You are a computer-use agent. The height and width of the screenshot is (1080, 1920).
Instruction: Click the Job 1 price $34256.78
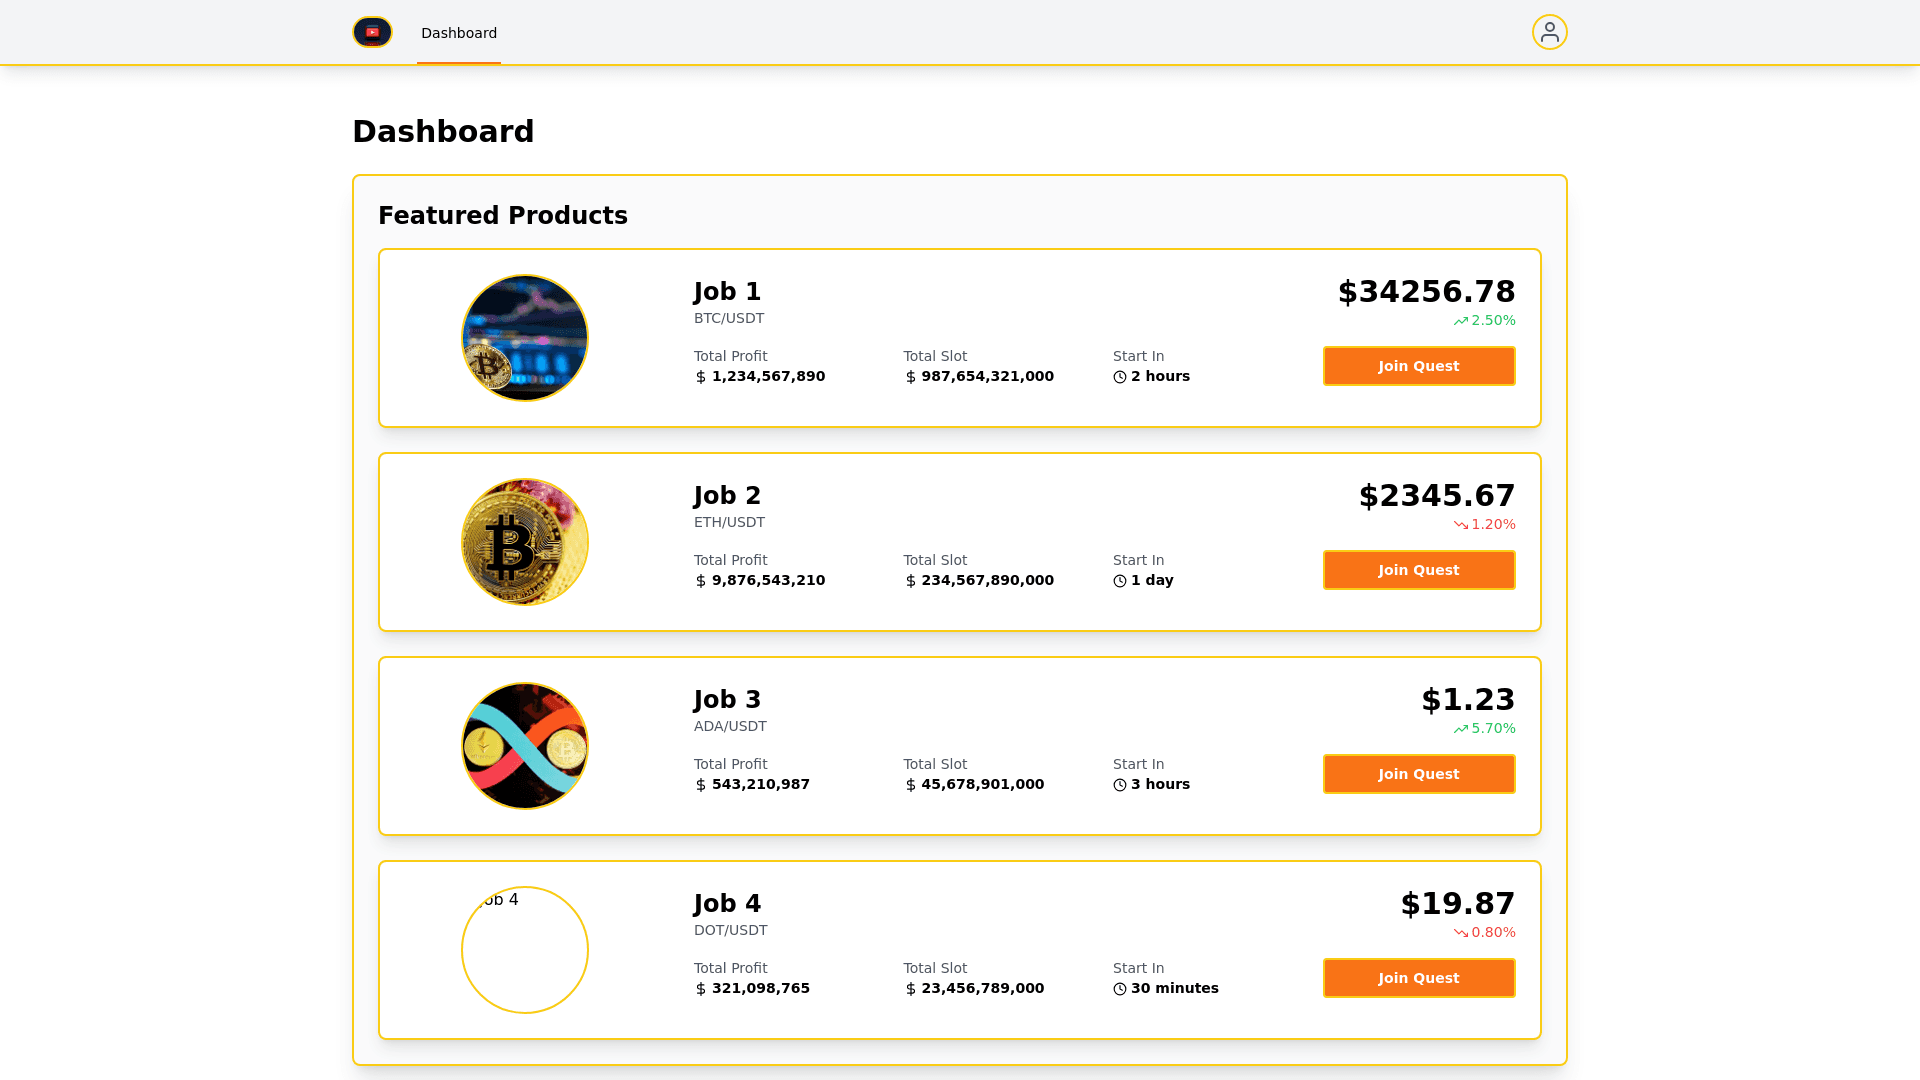coord(1426,292)
